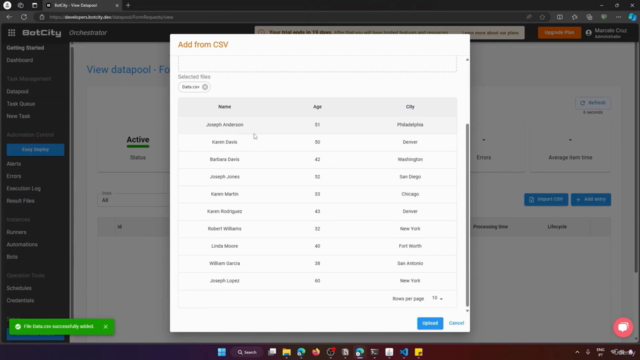Open the Marcelo Cruz user account menu

pyautogui.click(x=606, y=33)
